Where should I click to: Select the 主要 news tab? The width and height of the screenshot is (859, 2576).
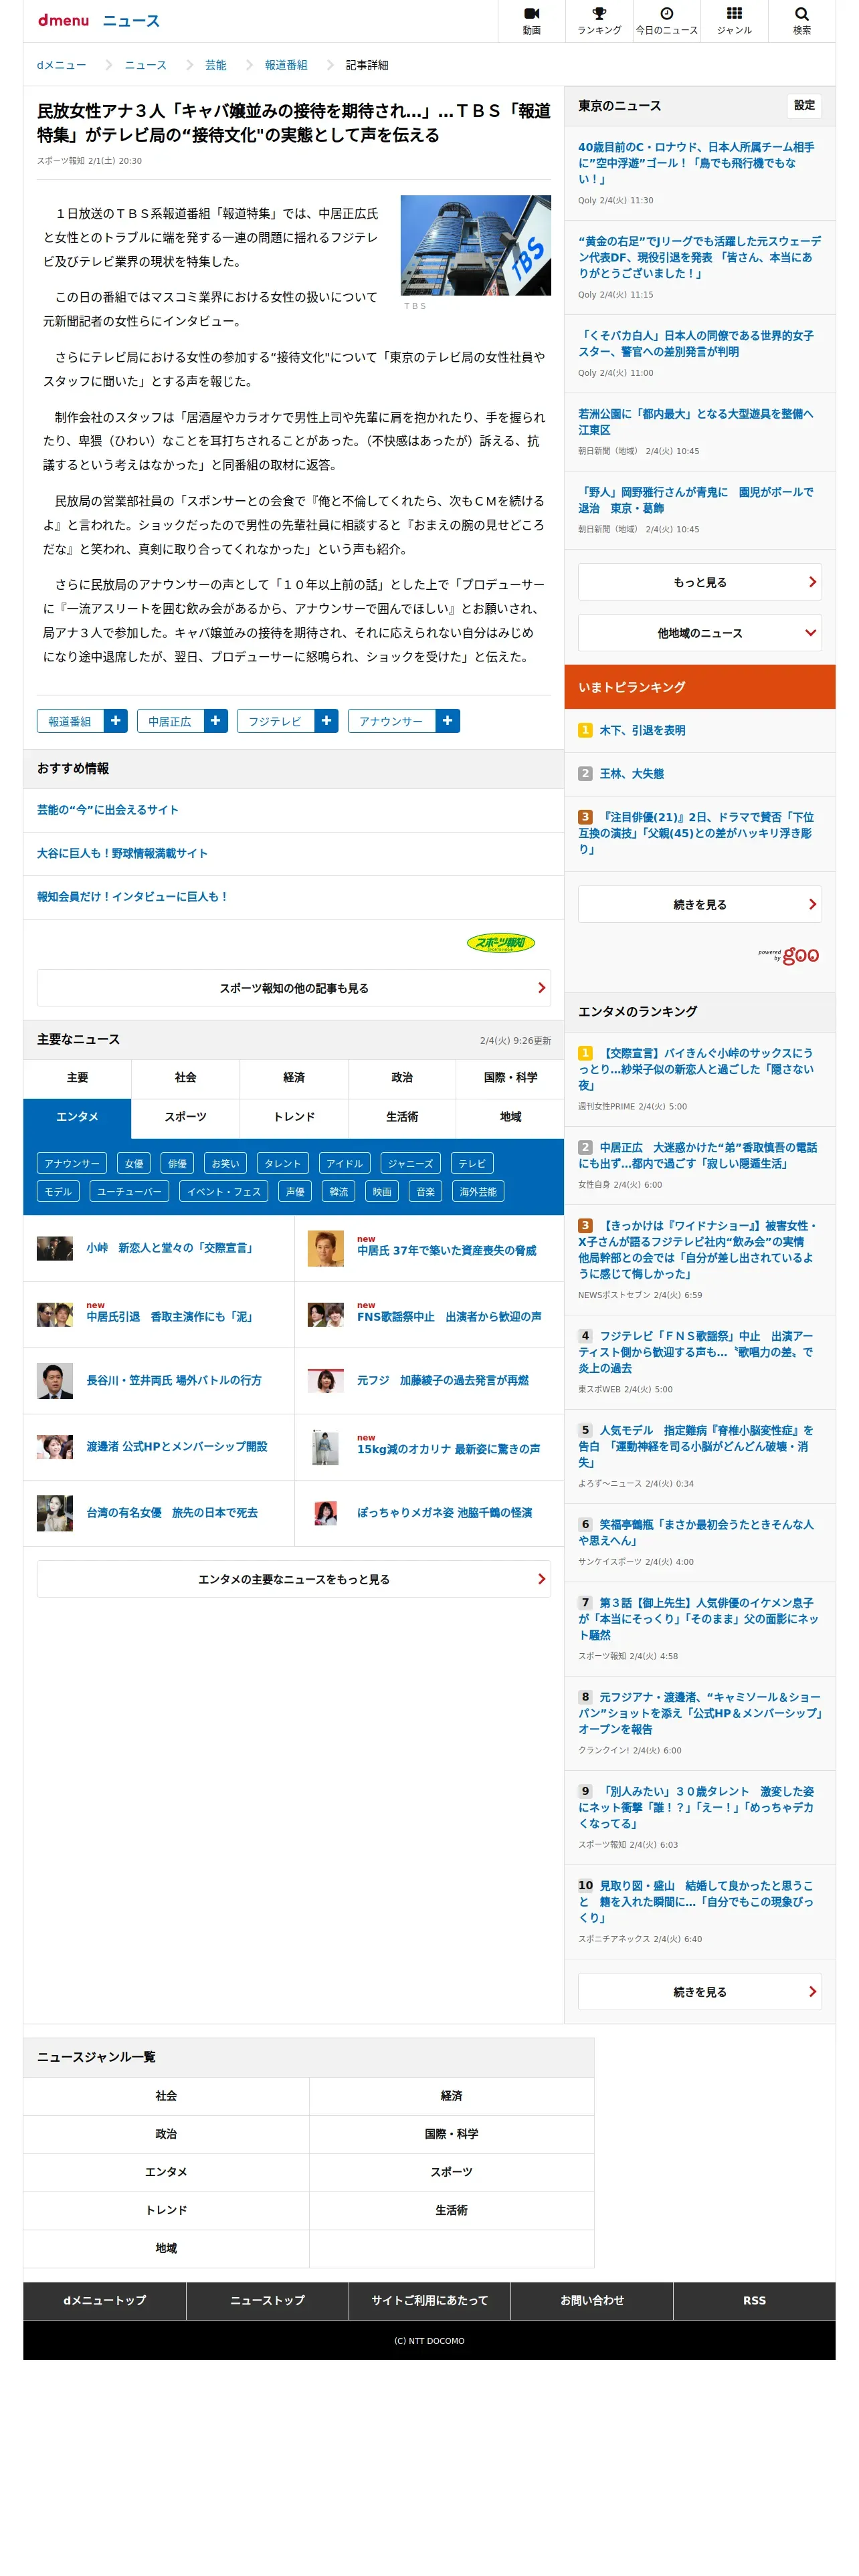(77, 1077)
